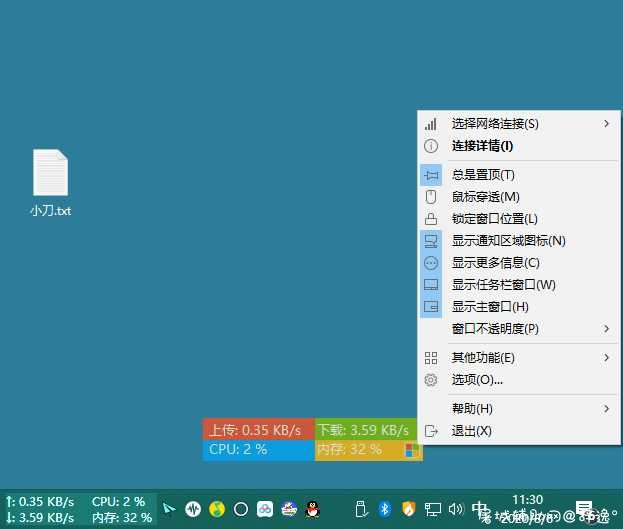The height and width of the screenshot is (529, 623).
Task: Click the info circle icon beside 连接详情
Action: pyautogui.click(x=431, y=146)
